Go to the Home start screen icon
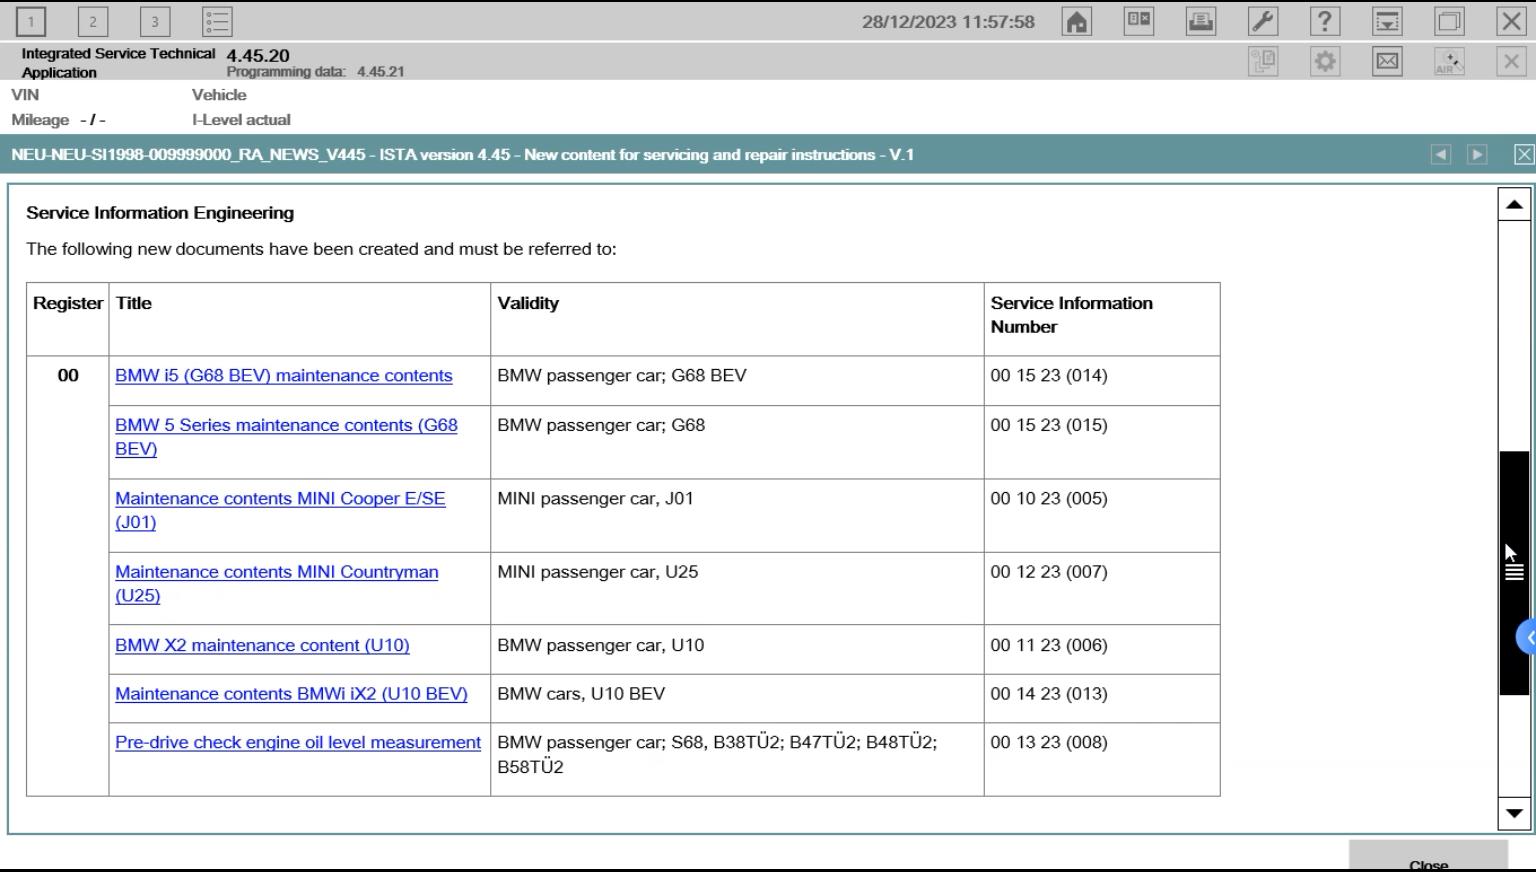The width and height of the screenshot is (1536, 872). tap(1077, 21)
